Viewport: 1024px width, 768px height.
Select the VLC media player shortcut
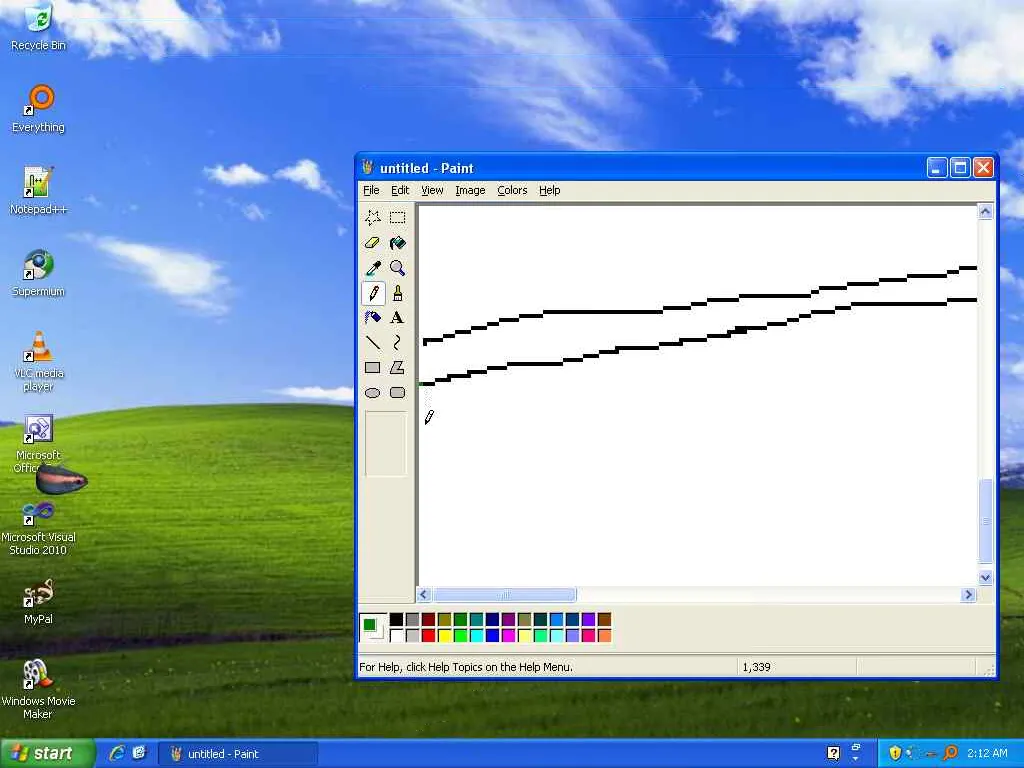point(39,361)
